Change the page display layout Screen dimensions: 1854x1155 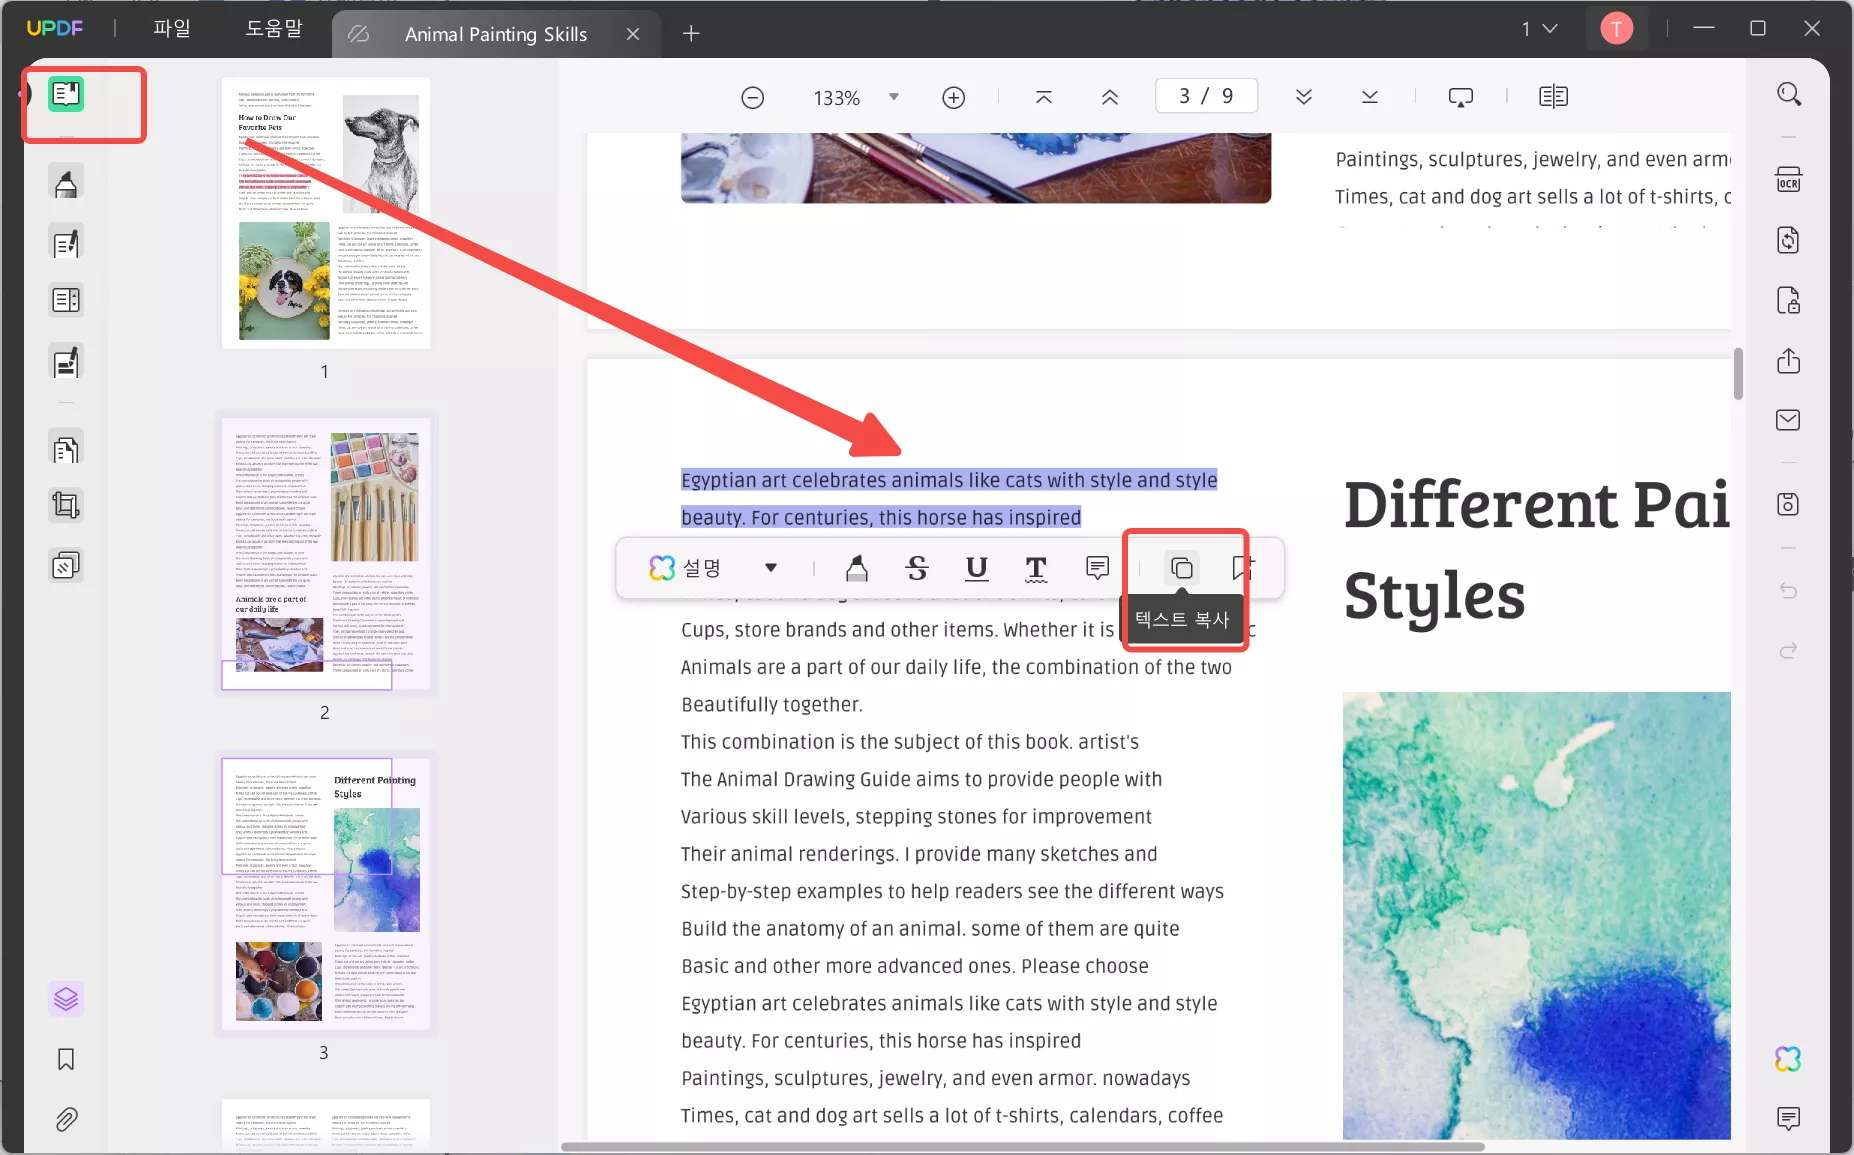(x=1554, y=97)
